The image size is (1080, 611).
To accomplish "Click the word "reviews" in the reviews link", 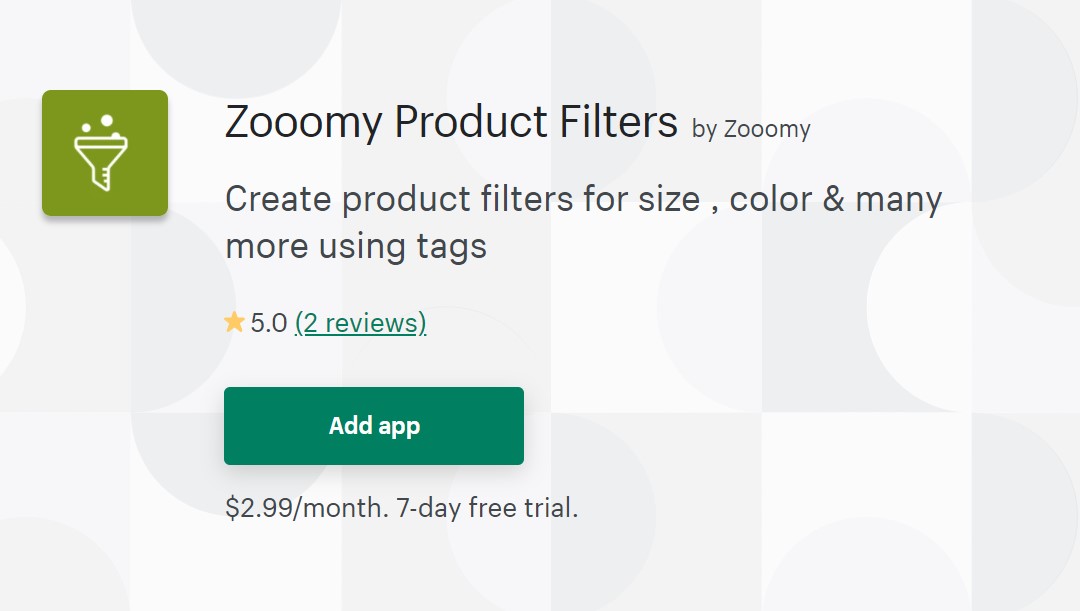I will pos(371,323).
